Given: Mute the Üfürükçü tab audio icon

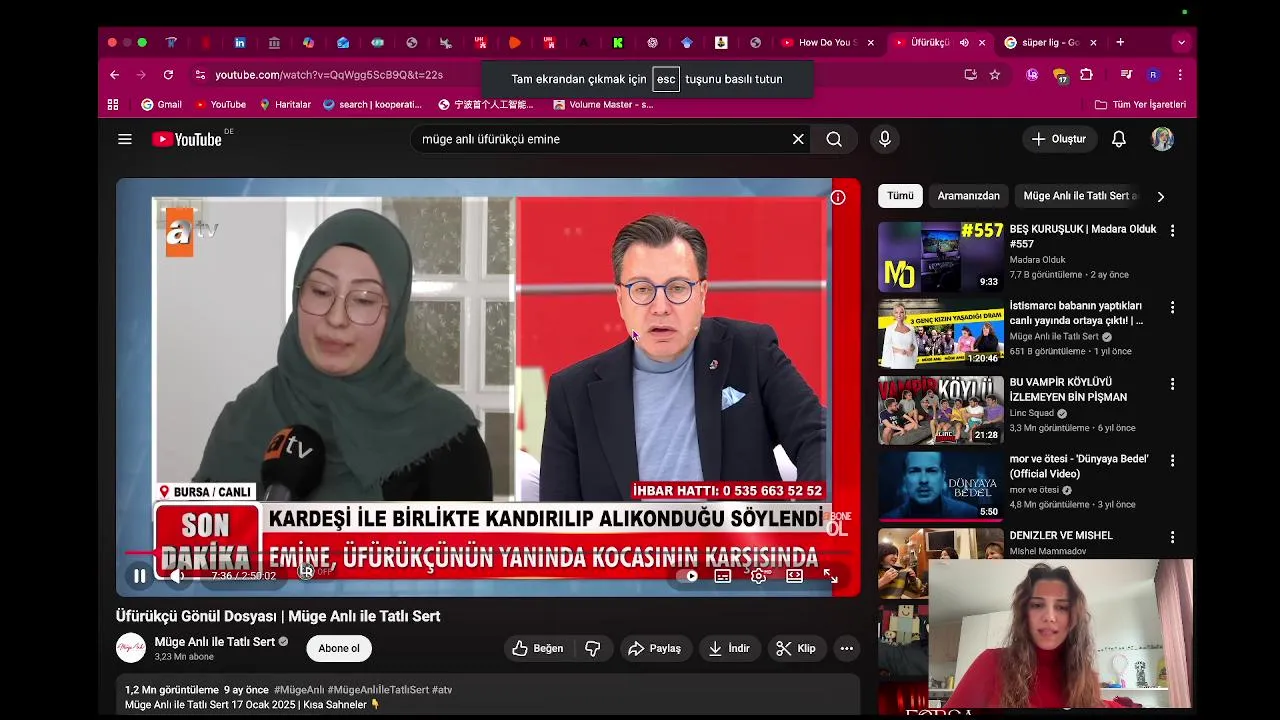Looking at the screenshot, I should click(x=964, y=43).
